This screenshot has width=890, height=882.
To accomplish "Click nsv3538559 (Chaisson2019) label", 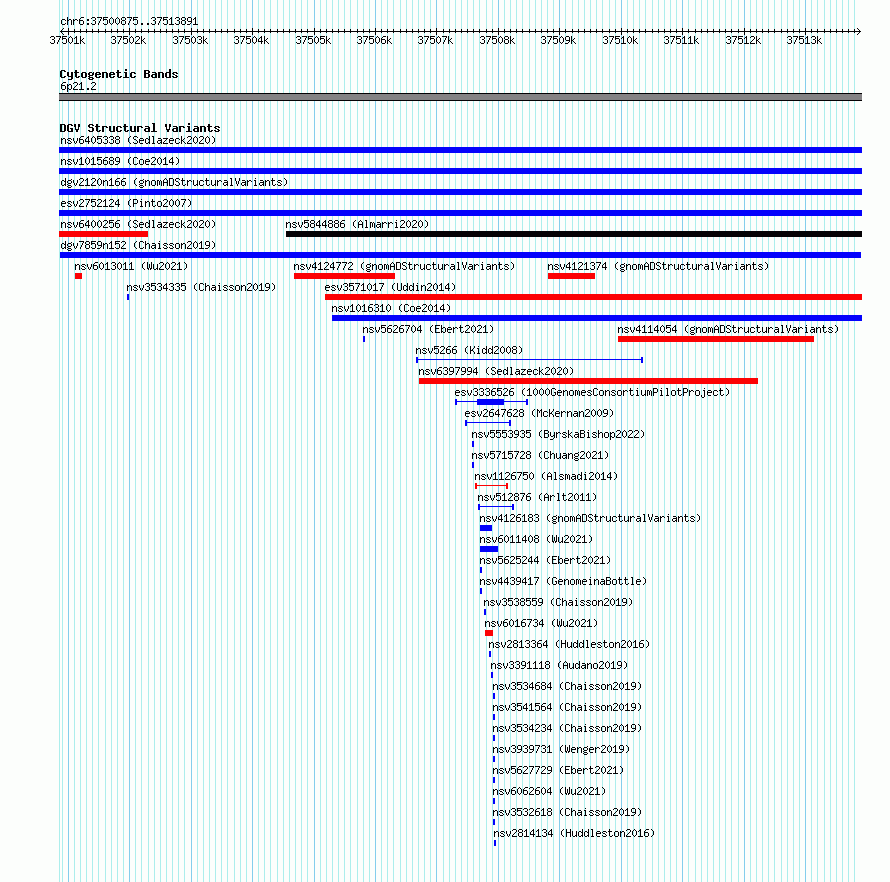I will [558, 602].
